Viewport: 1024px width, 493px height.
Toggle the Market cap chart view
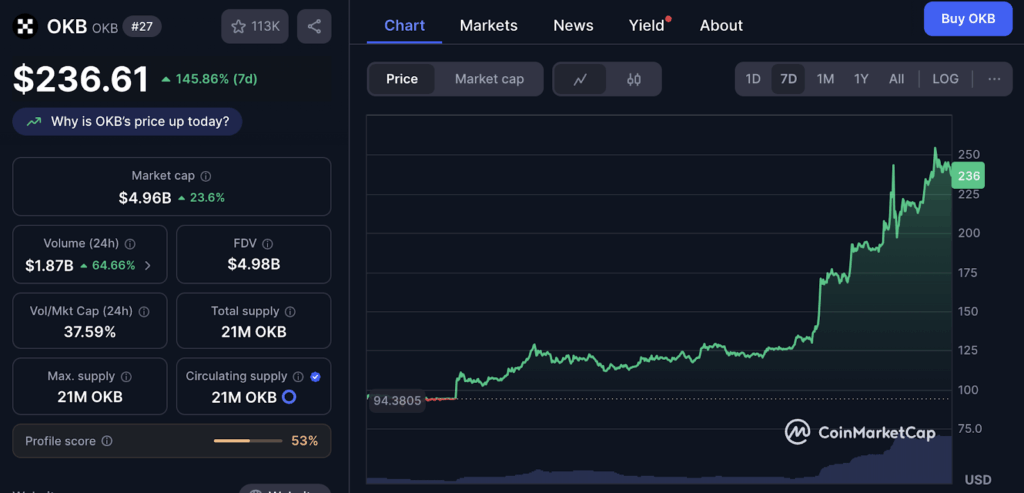point(489,79)
